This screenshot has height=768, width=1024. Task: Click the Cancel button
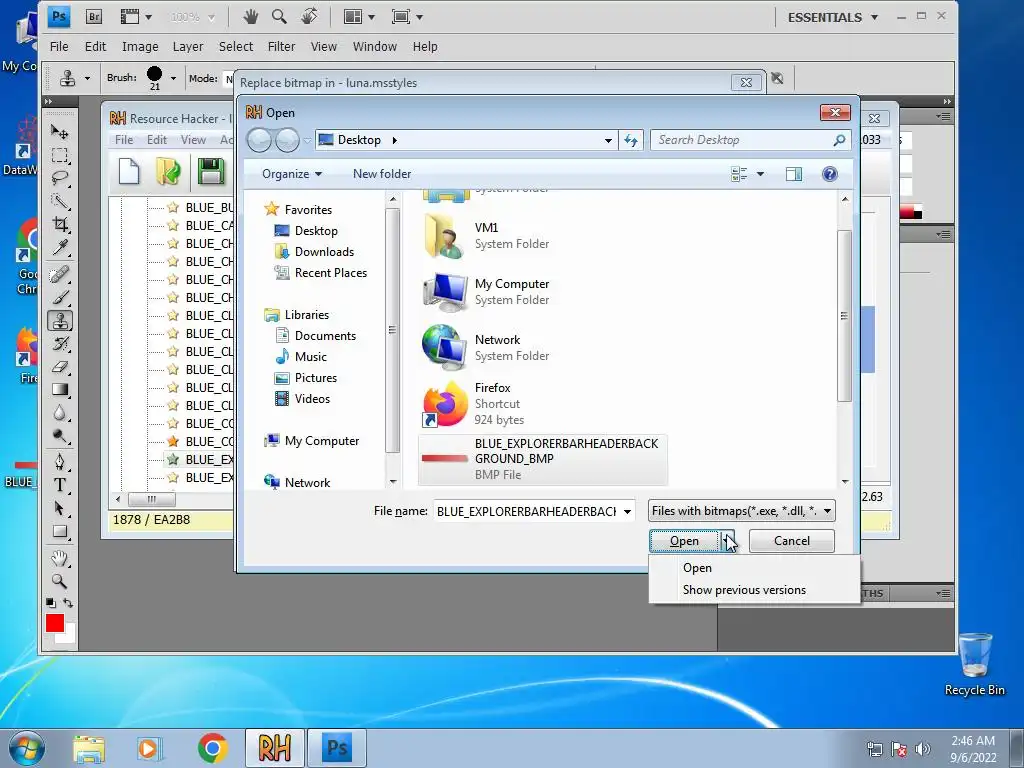point(792,541)
